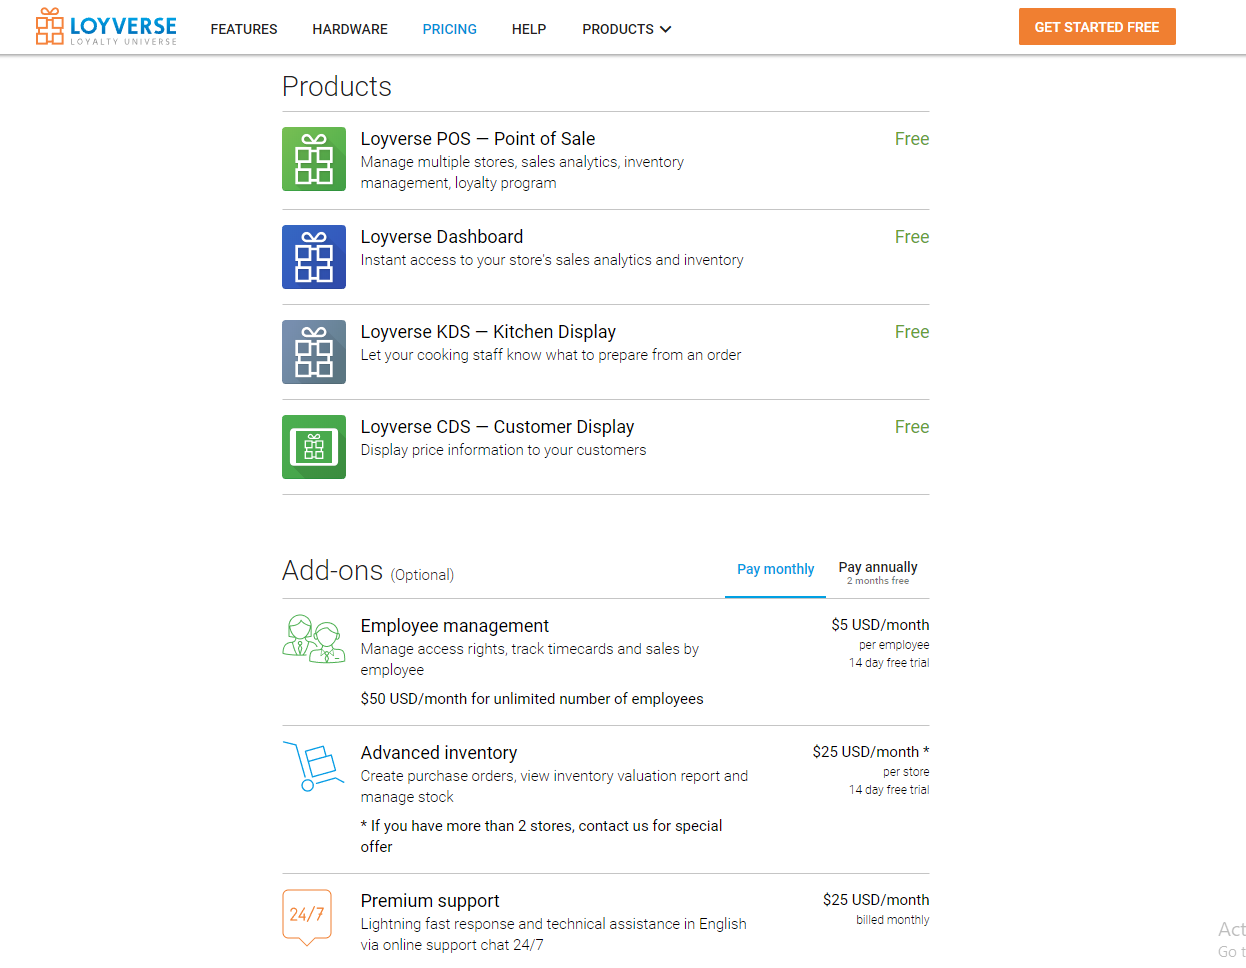Open the Loyverse KDS — Kitchen Display title
Viewport: 1246px width, 968px height.
point(488,332)
